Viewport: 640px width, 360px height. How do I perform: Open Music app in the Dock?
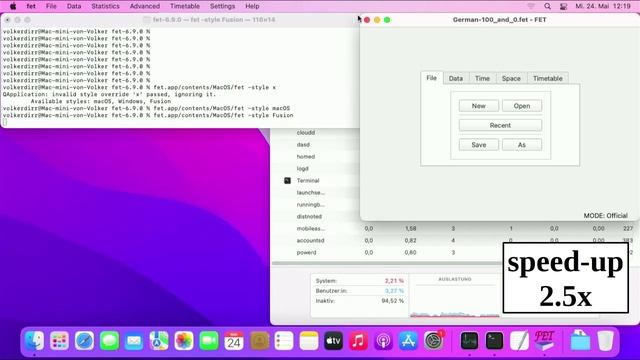(x=358, y=340)
